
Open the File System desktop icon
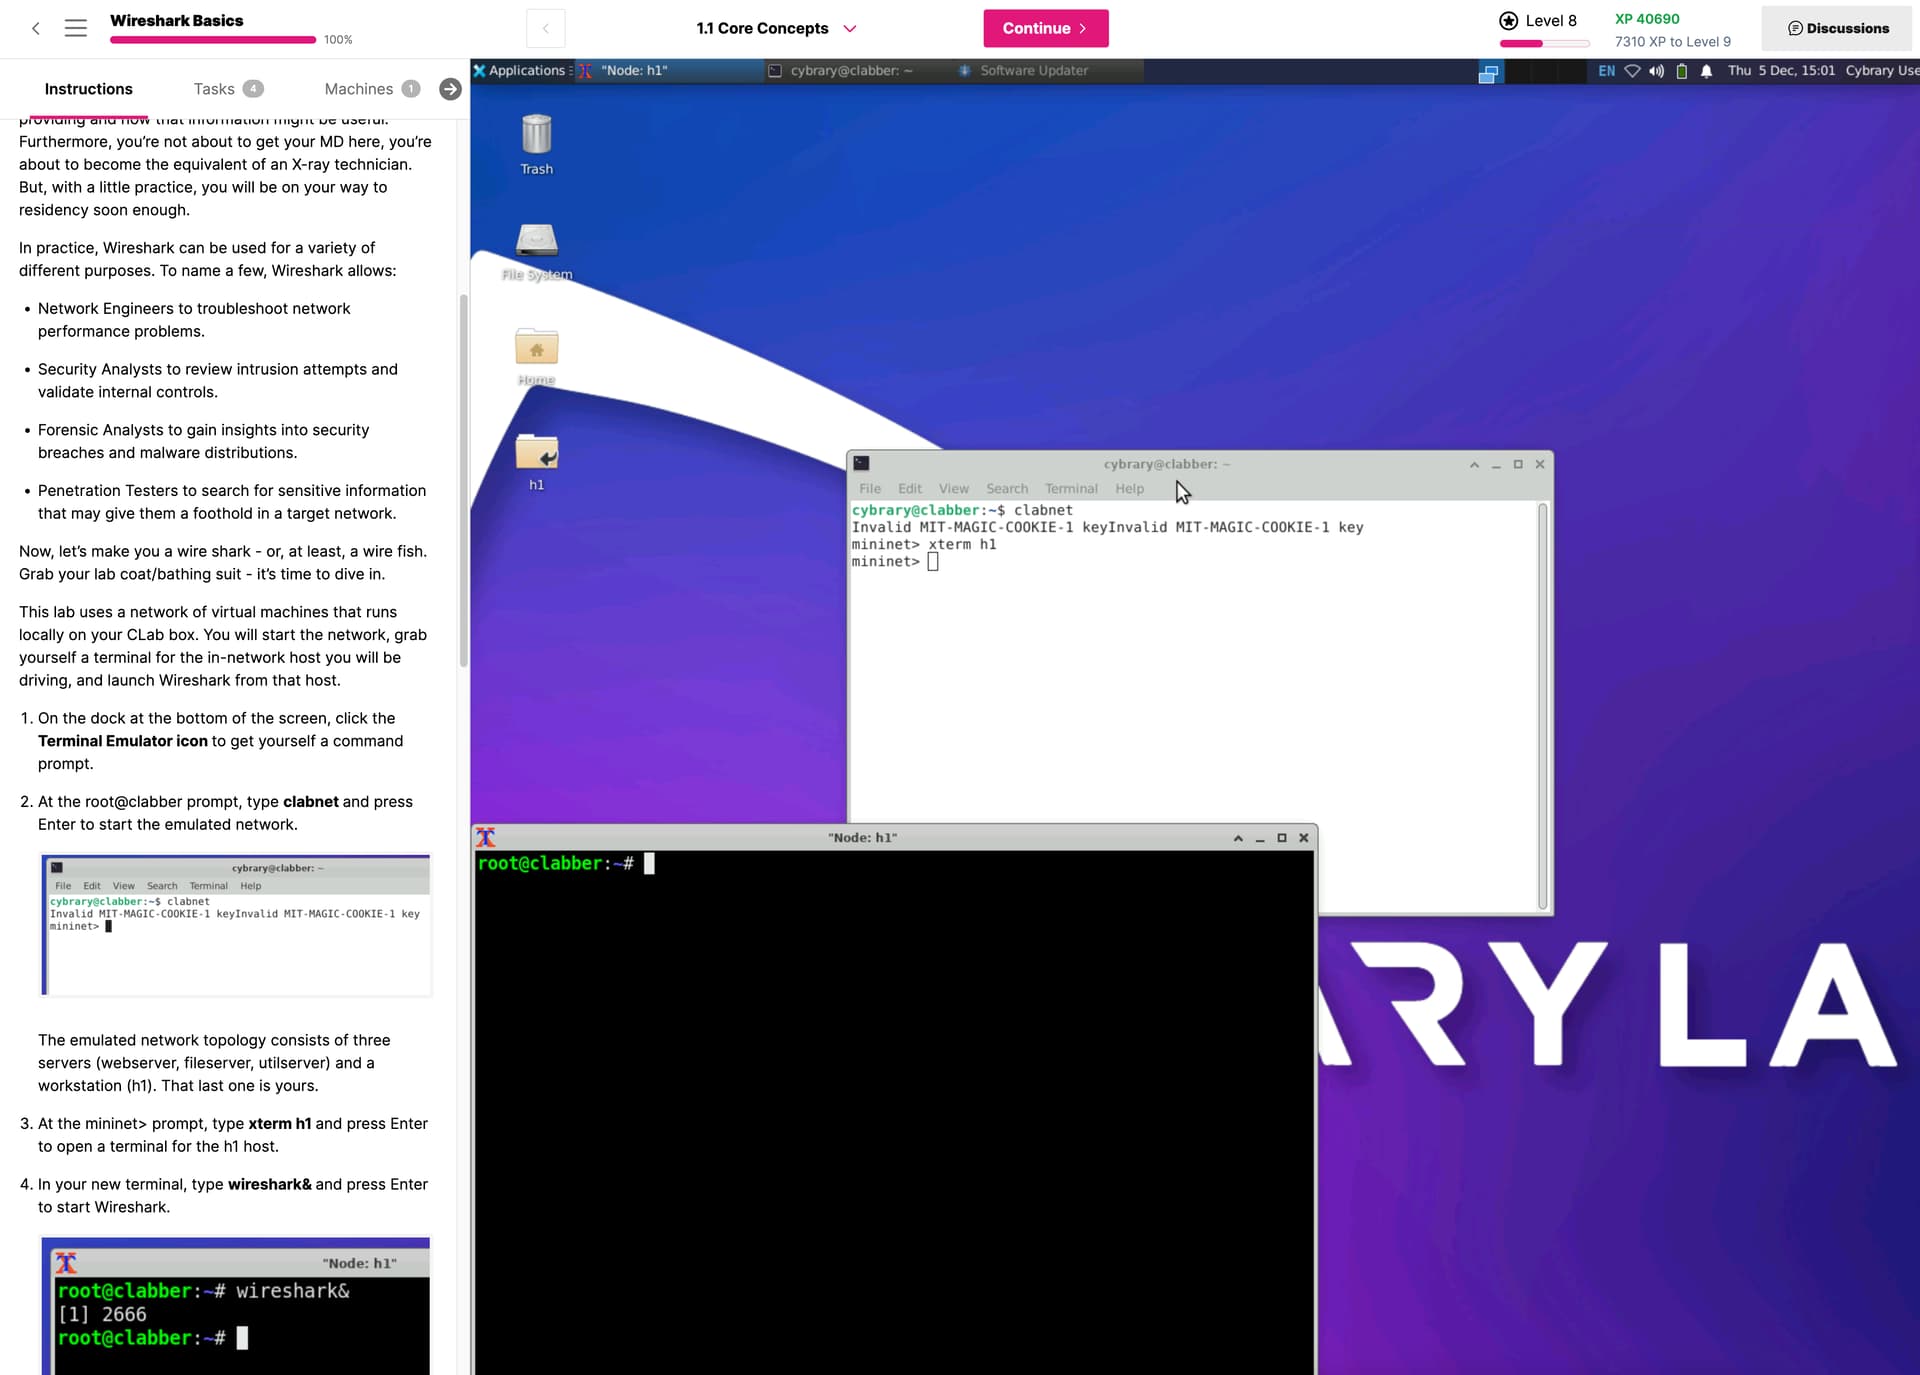(x=536, y=241)
